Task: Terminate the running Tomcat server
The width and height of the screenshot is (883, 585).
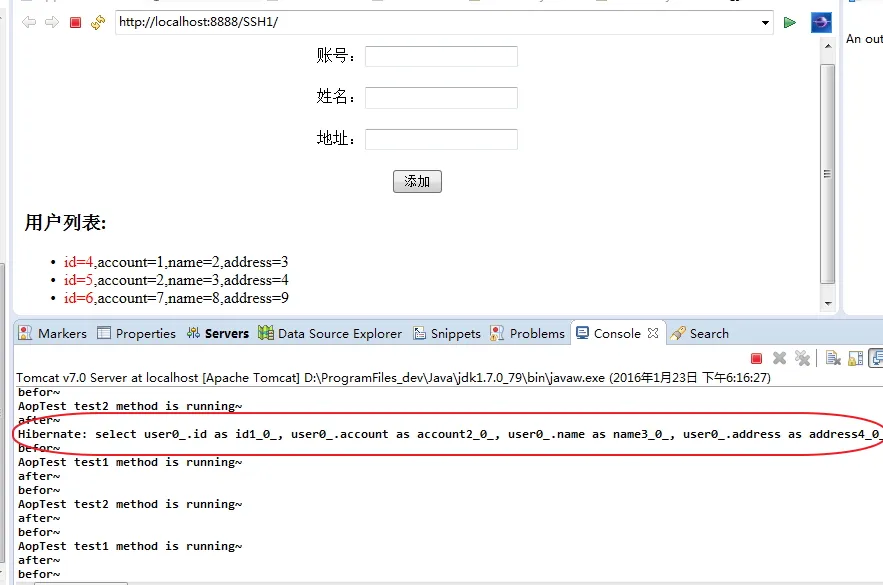Action: point(756,358)
